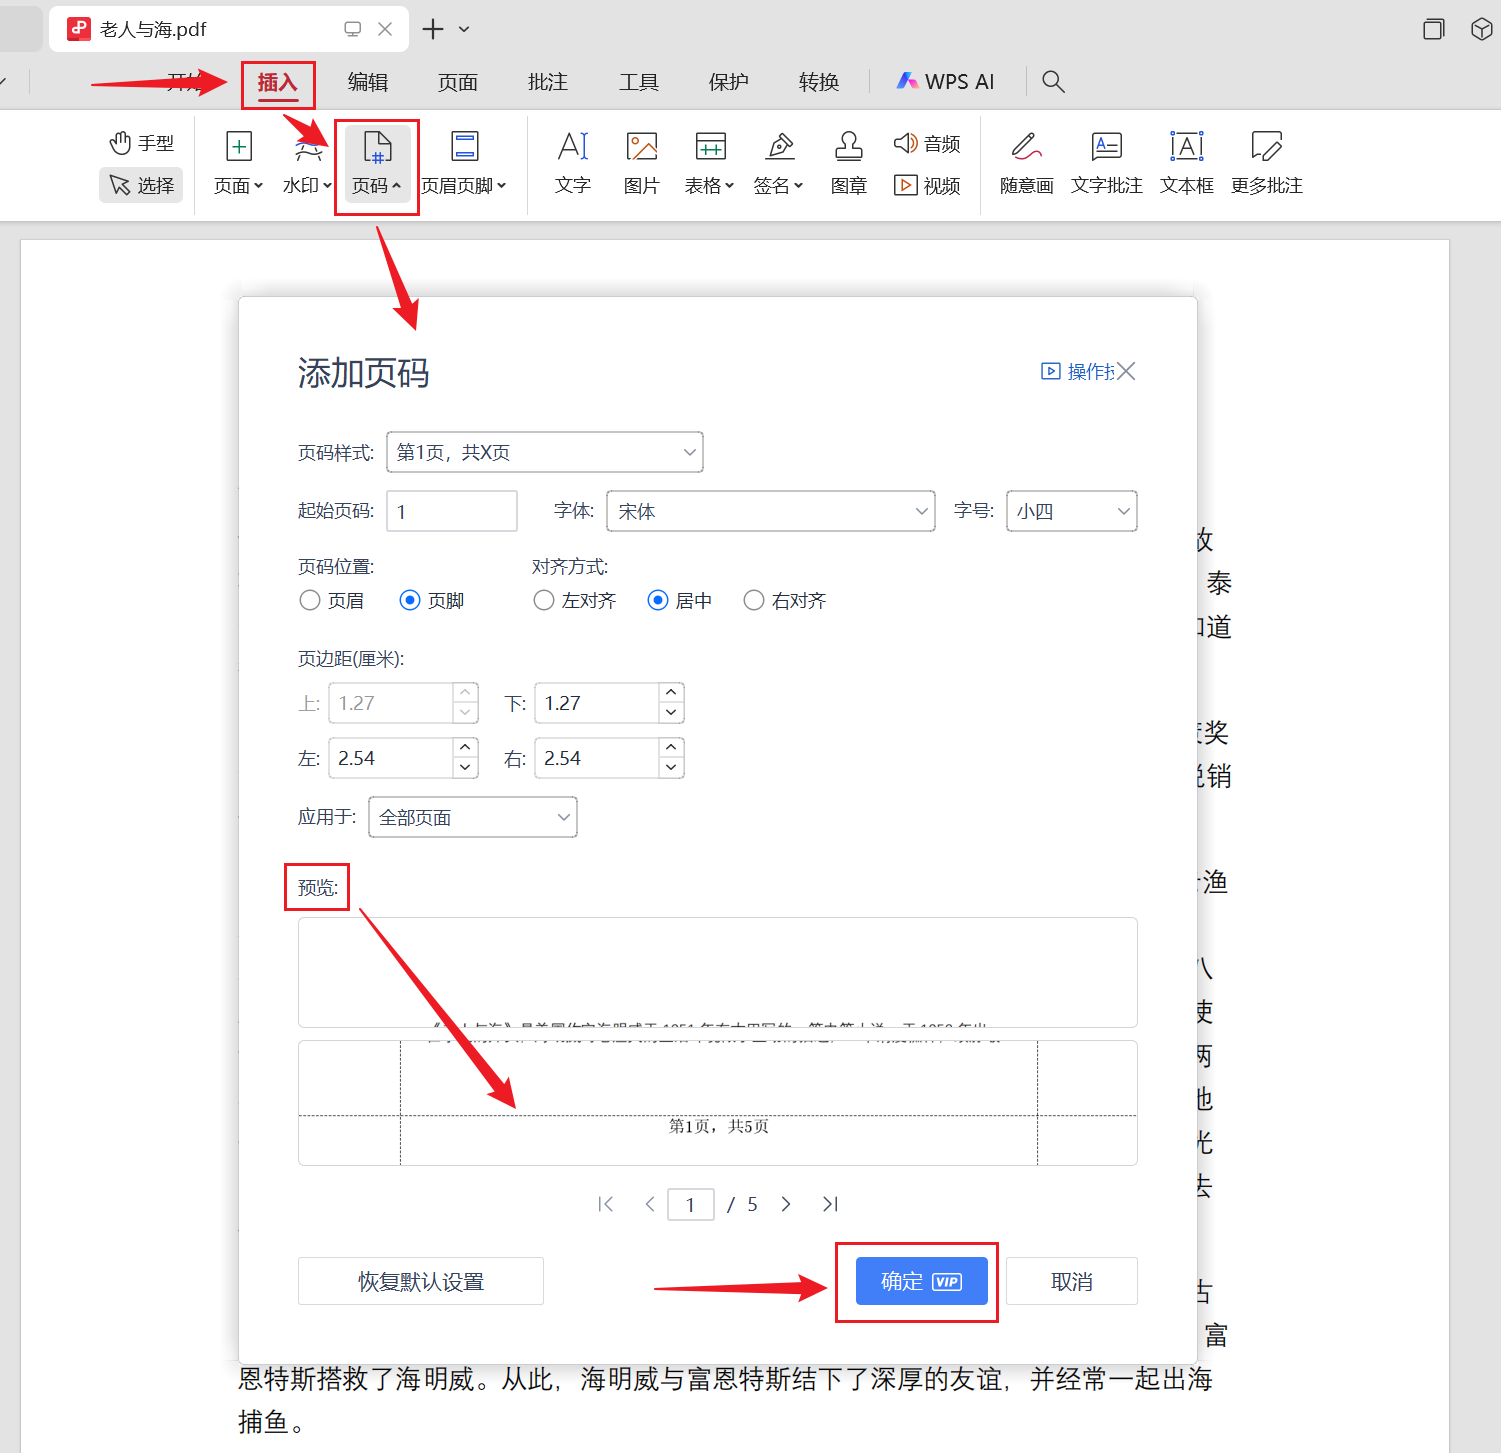Increase the bottom margin with the up stepper

tap(671, 692)
